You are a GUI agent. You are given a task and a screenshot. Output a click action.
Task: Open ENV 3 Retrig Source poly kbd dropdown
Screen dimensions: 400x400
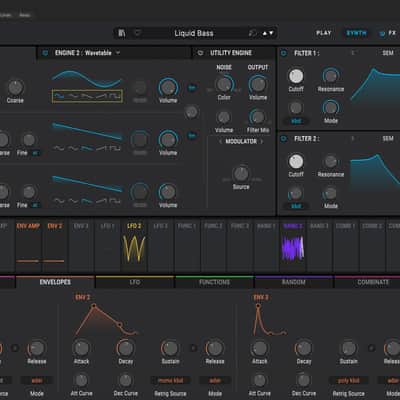[349, 380]
